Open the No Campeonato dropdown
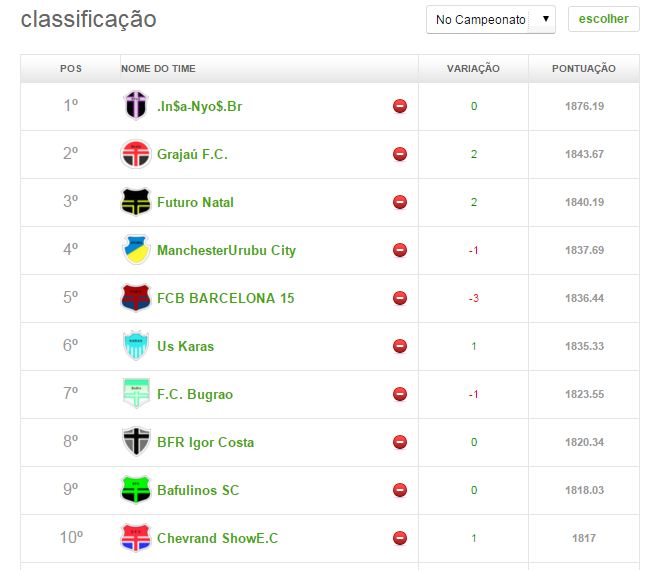Viewport: 648px width, 570px height. coord(490,19)
